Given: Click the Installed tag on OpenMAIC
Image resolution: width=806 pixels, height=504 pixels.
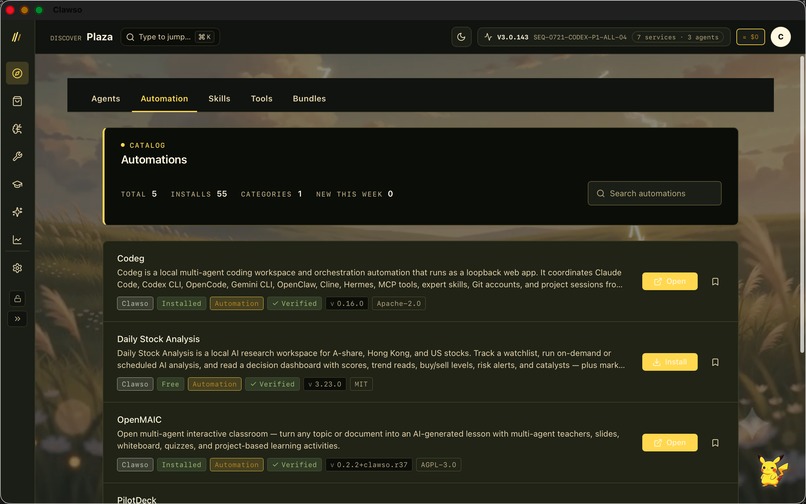Looking at the screenshot, I should click(x=181, y=465).
